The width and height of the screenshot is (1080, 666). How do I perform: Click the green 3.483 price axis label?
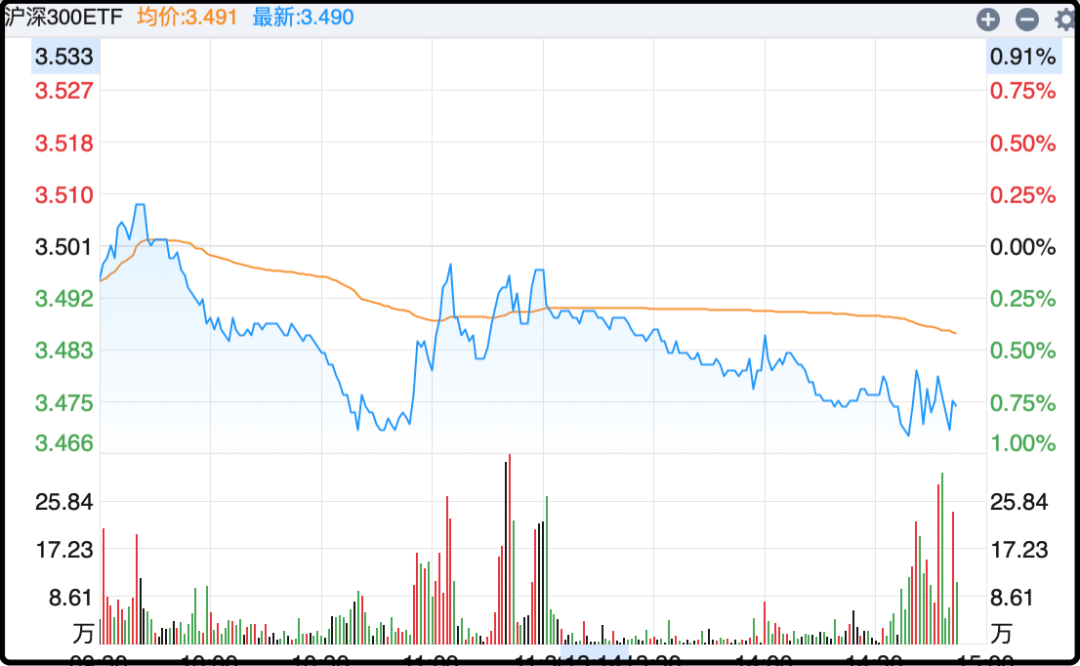[64, 351]
